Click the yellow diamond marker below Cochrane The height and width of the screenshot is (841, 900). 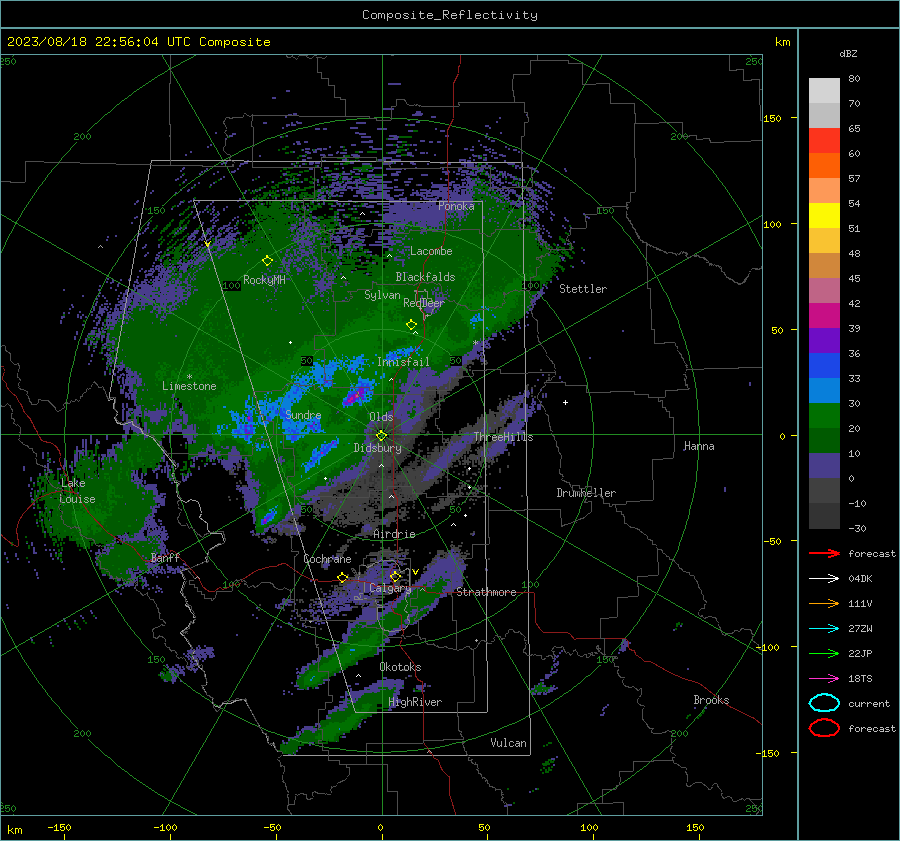pyautogui.click(x=342, y=578)
